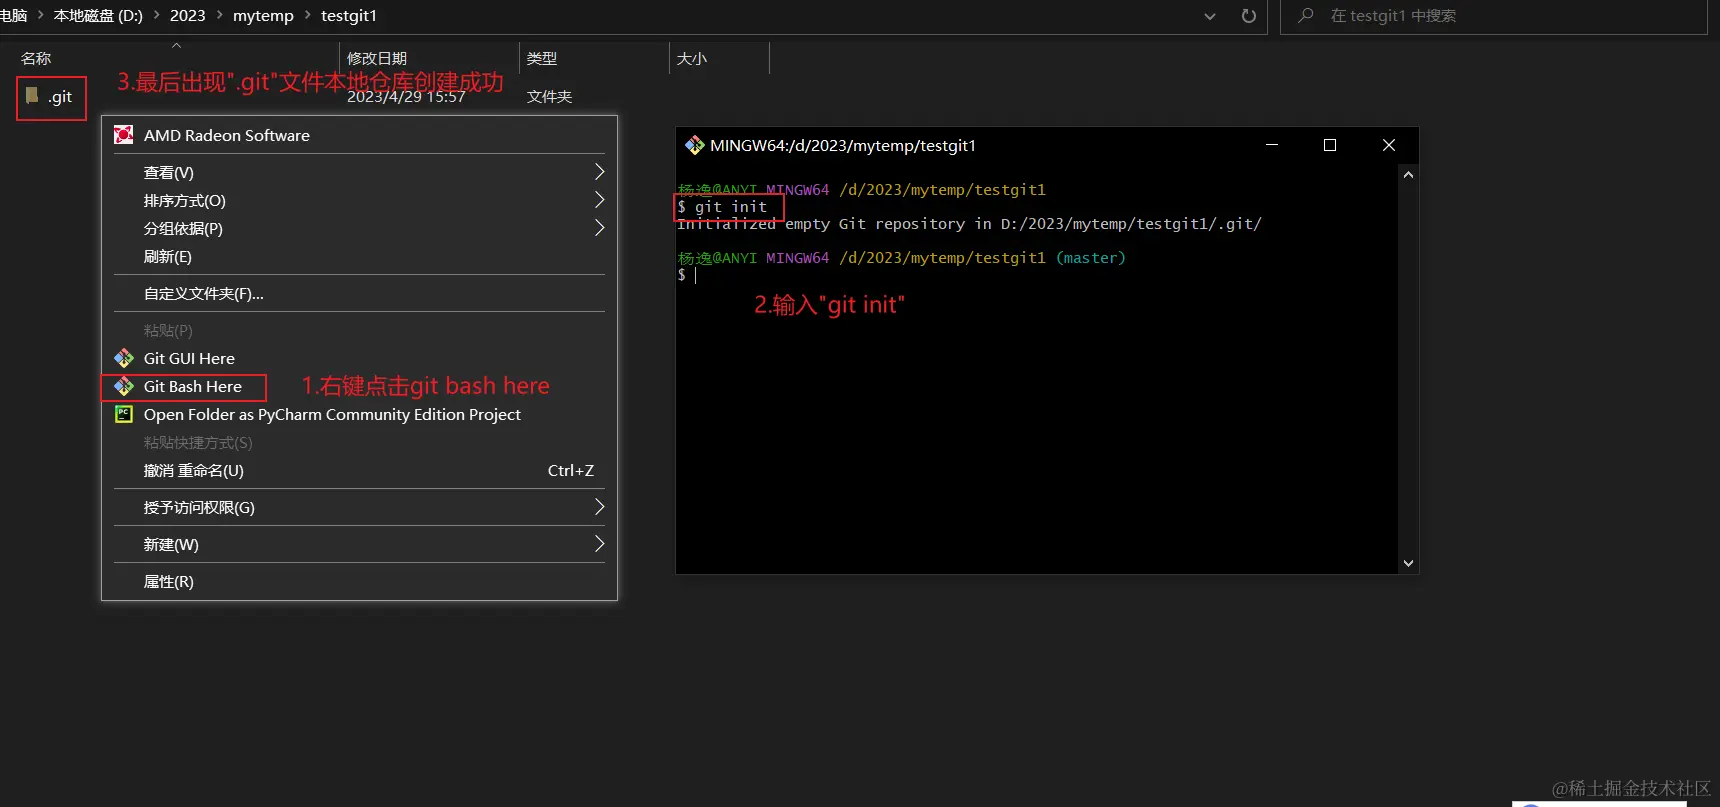Select the .git folder name
Image resolution: width=1720 pixels, height=807 pixels.
pos(60,97)
